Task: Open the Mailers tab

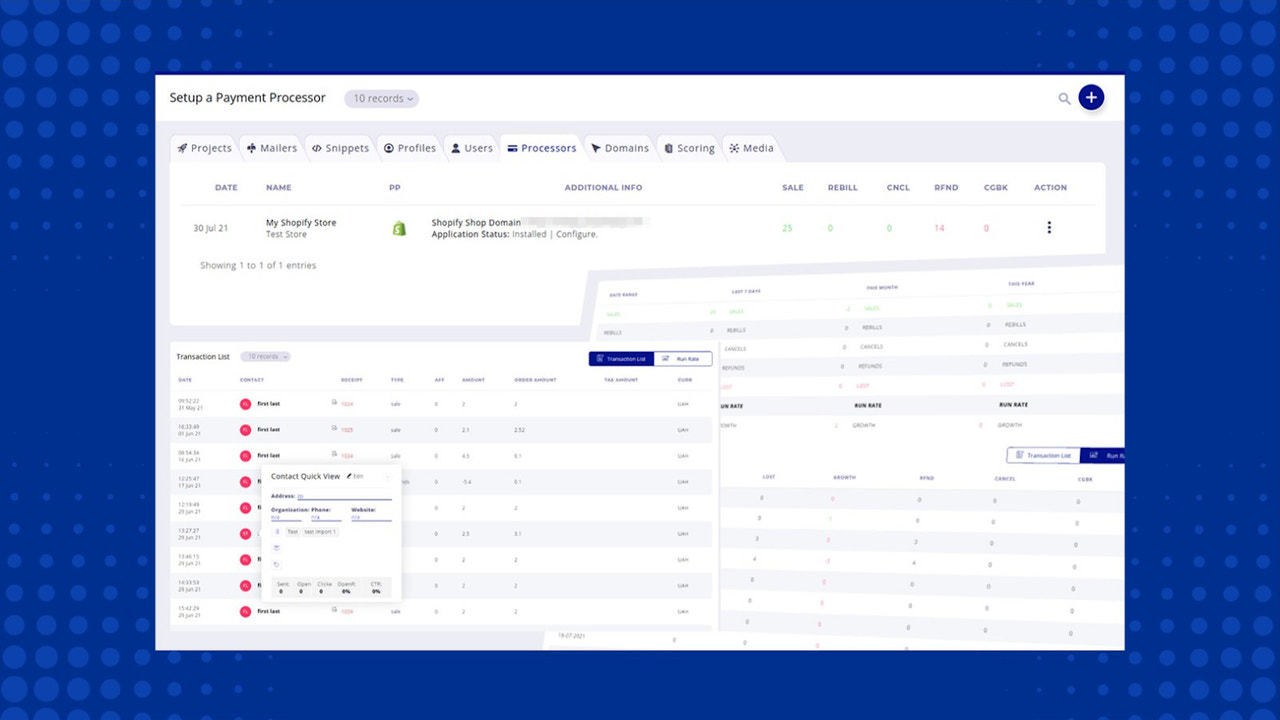Action: (x=271, y=147)
